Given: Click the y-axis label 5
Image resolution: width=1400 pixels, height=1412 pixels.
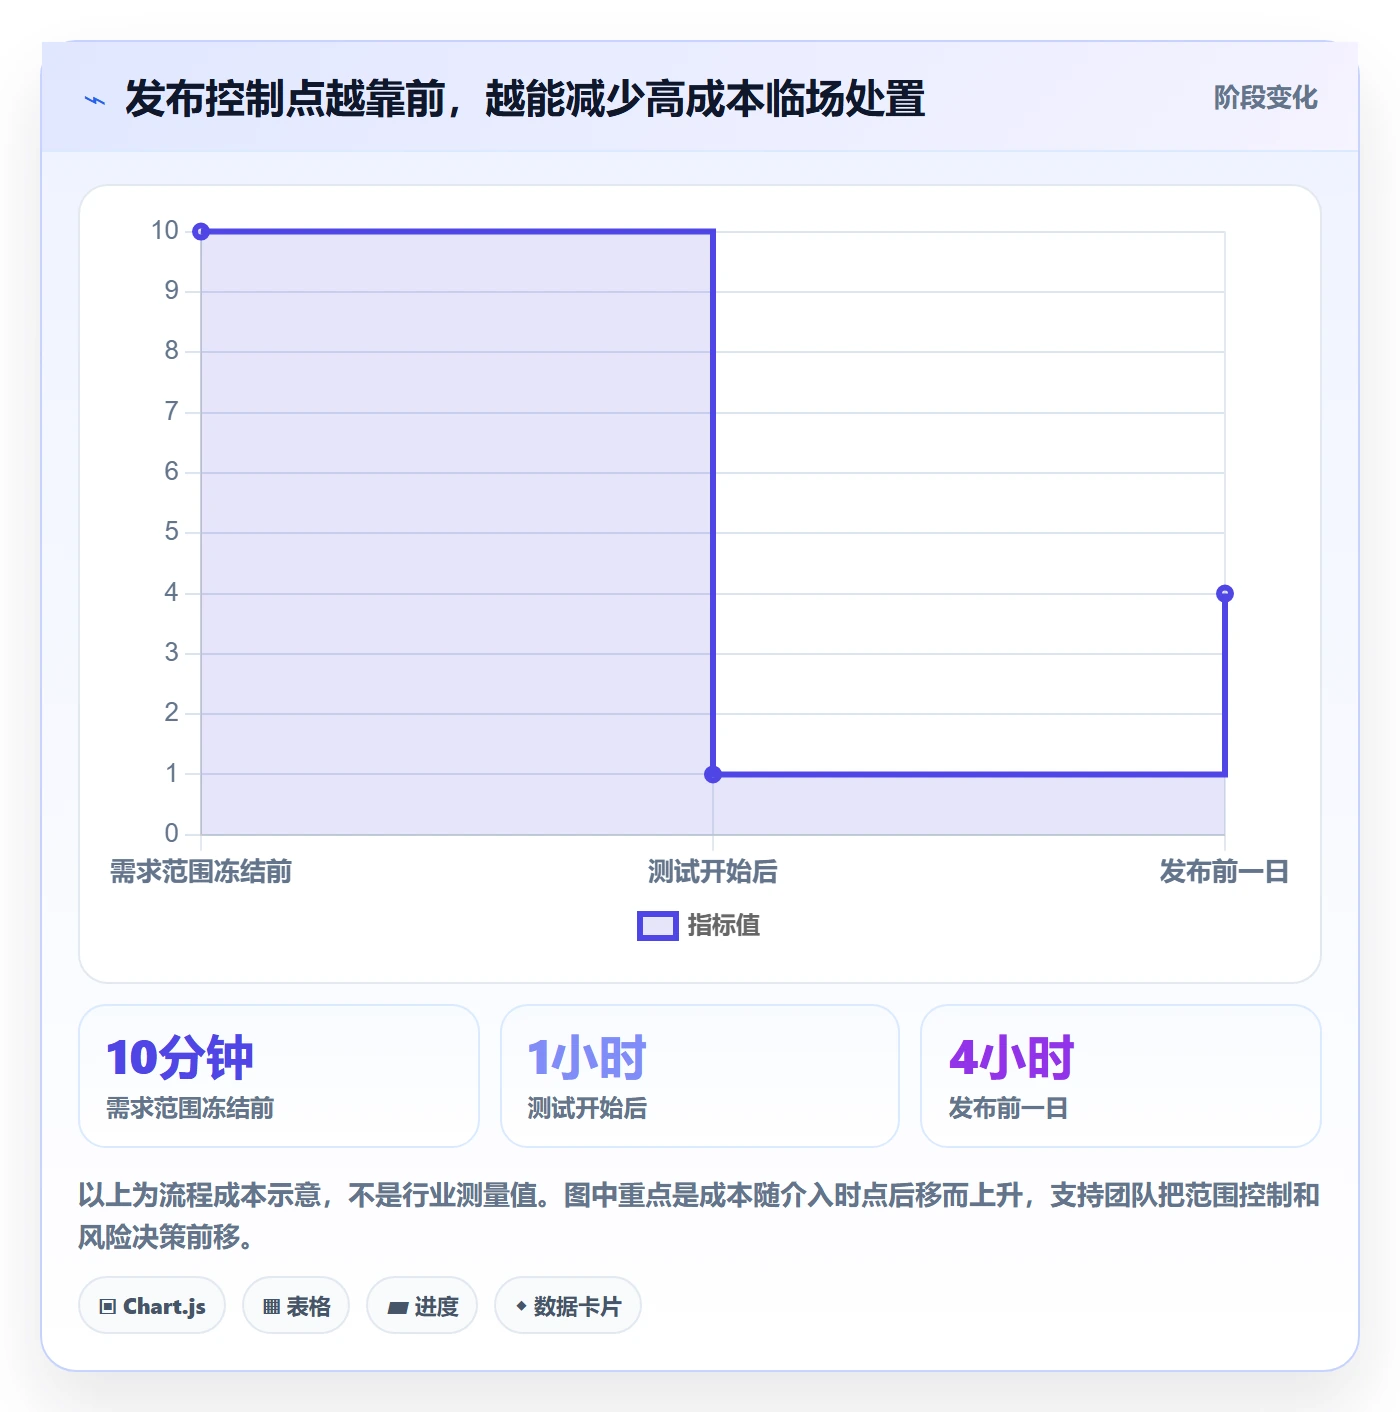Looking at the screenshot, I should [x=172, y=532].
